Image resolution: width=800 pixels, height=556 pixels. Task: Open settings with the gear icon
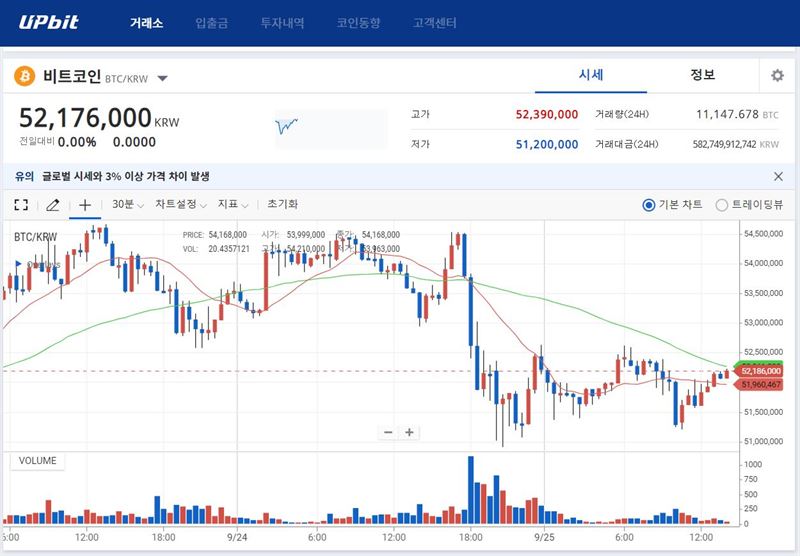tap(777, 75)
